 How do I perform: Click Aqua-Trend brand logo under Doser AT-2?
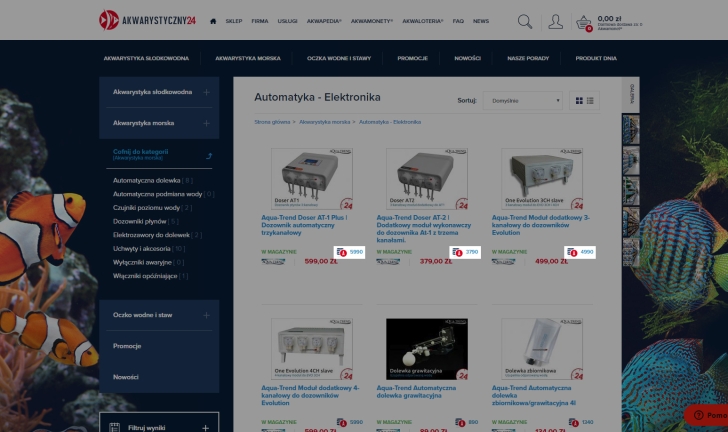point(388,262)
